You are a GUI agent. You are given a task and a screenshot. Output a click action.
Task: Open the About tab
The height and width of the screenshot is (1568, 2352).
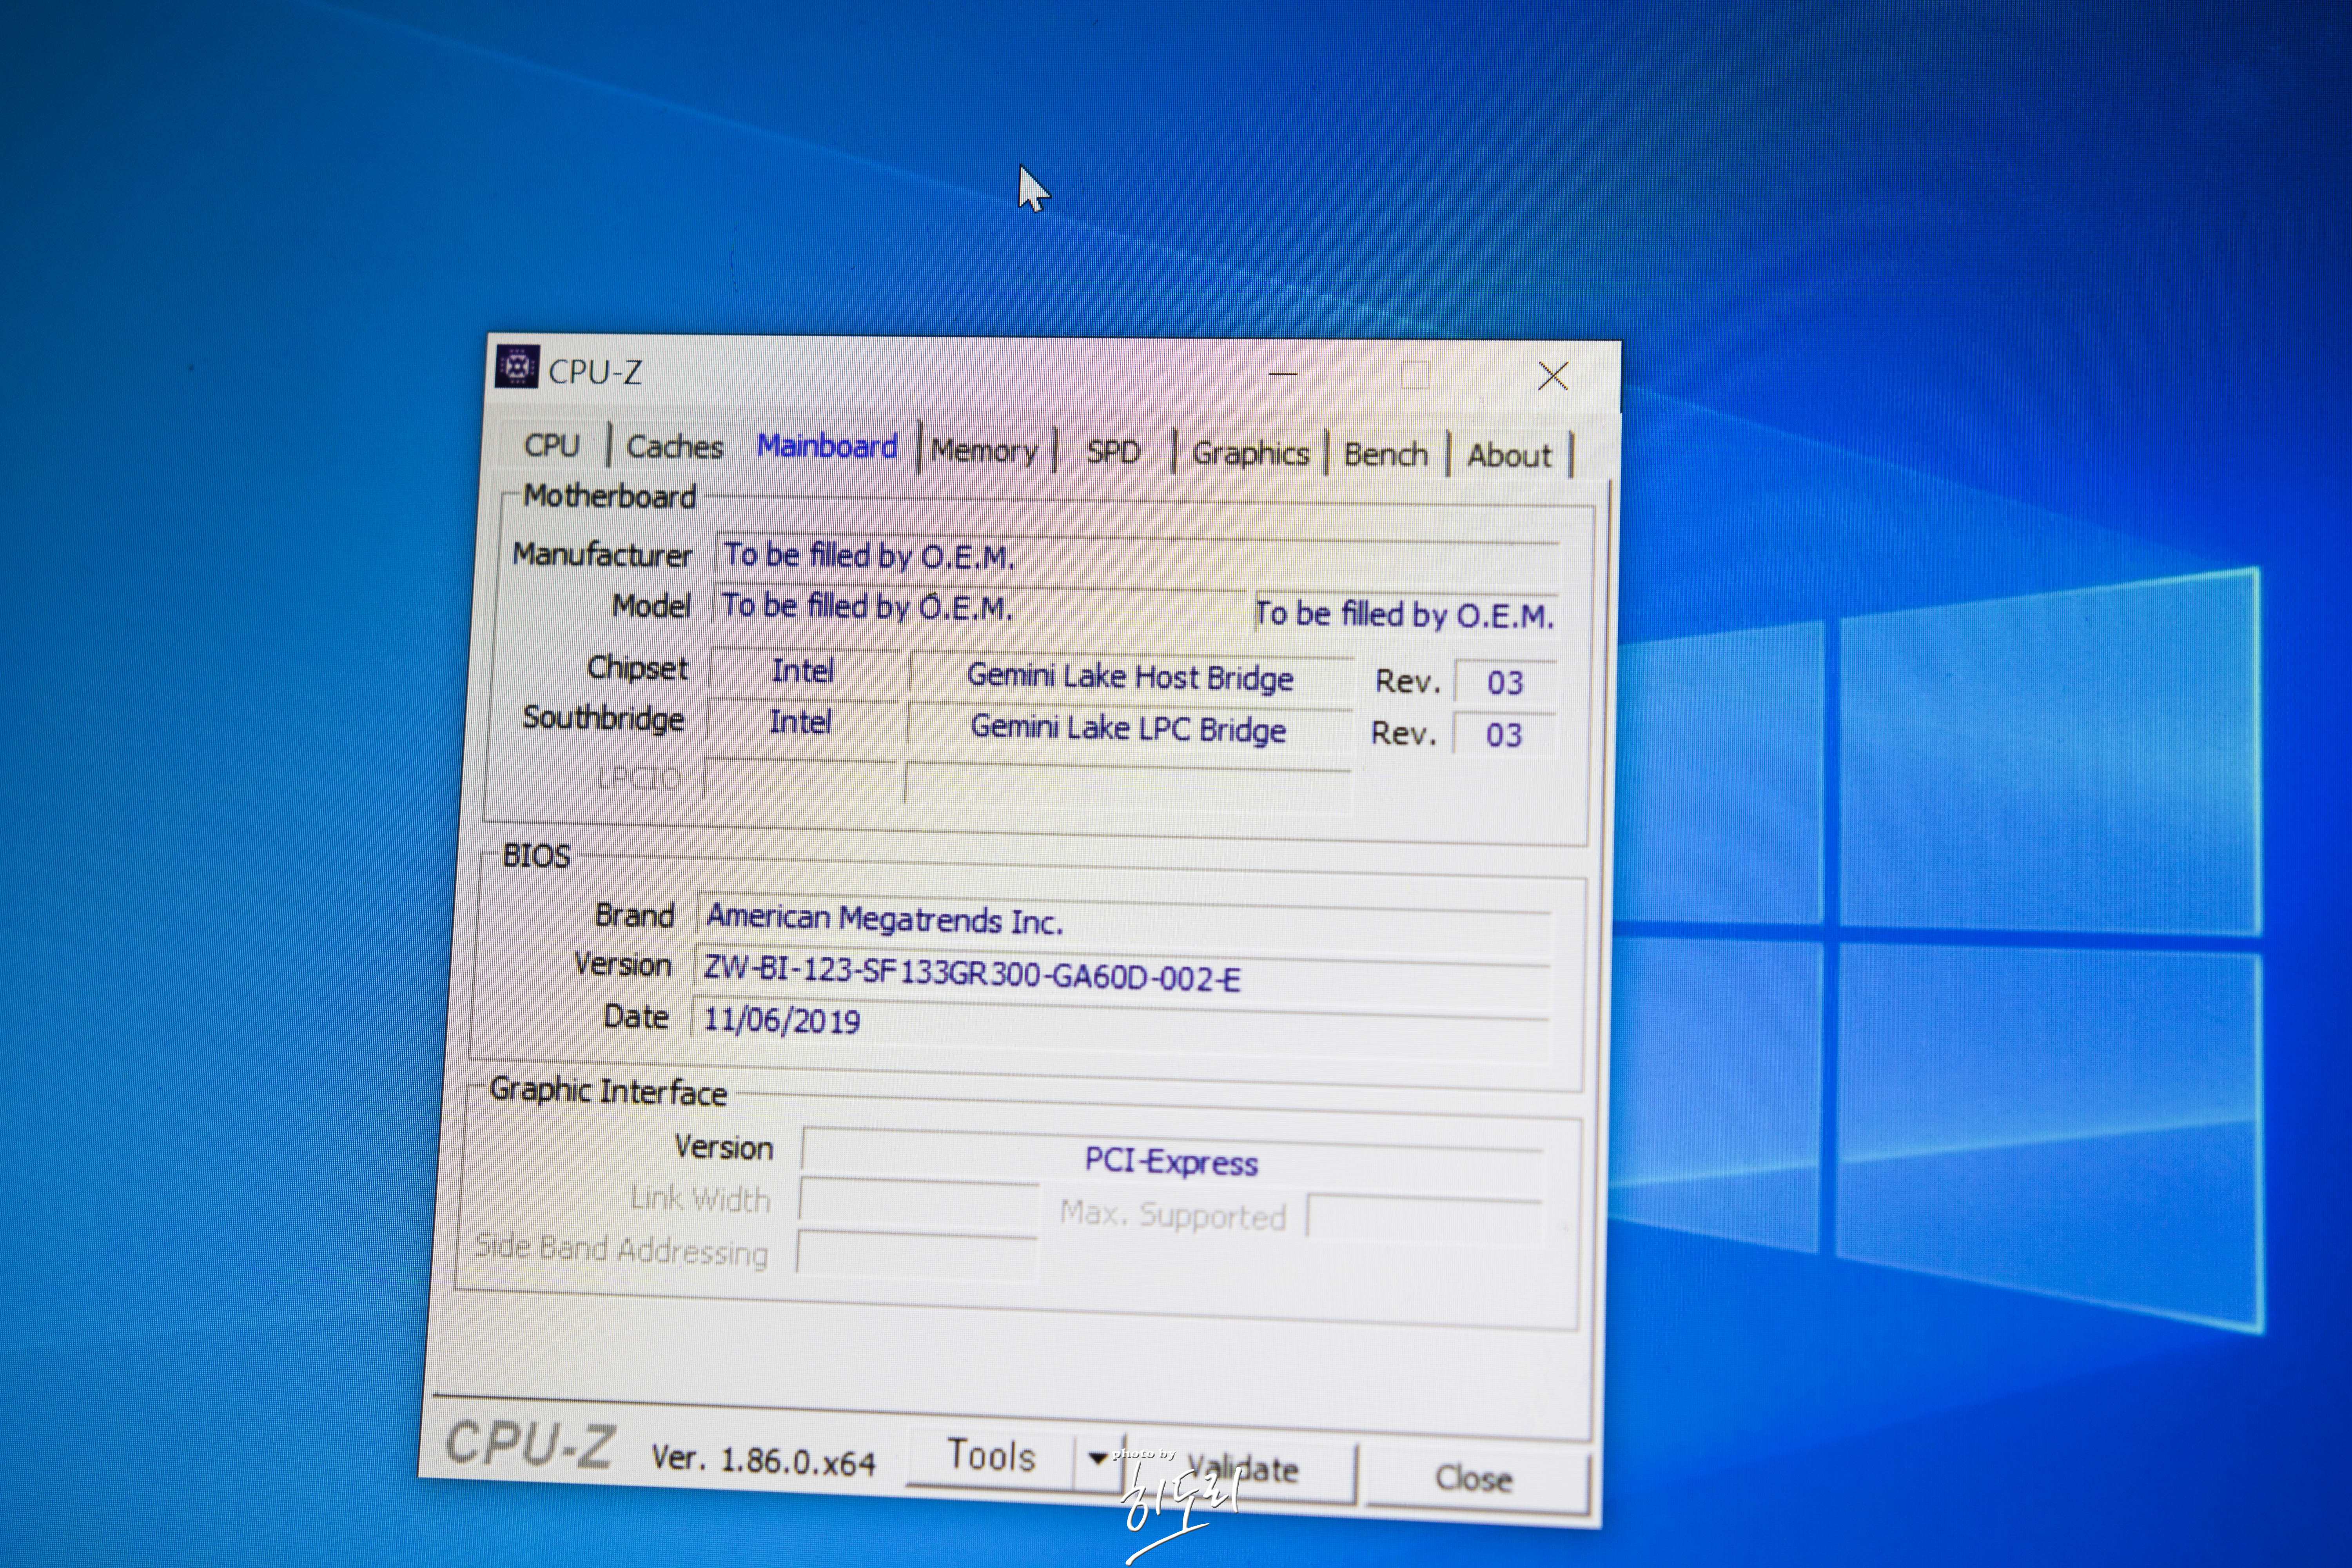1509,456
